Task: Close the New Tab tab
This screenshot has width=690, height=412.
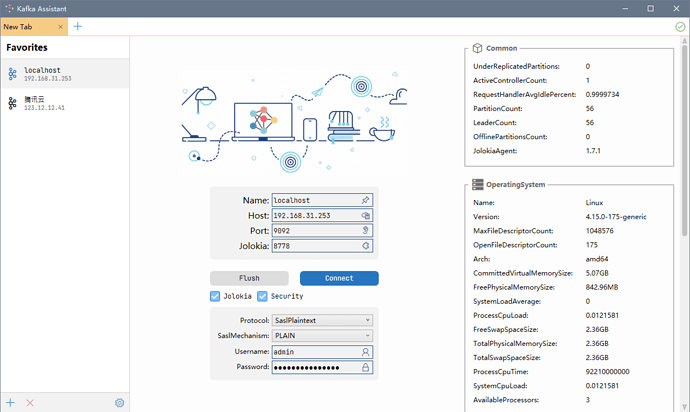Action: click(60, 27)
